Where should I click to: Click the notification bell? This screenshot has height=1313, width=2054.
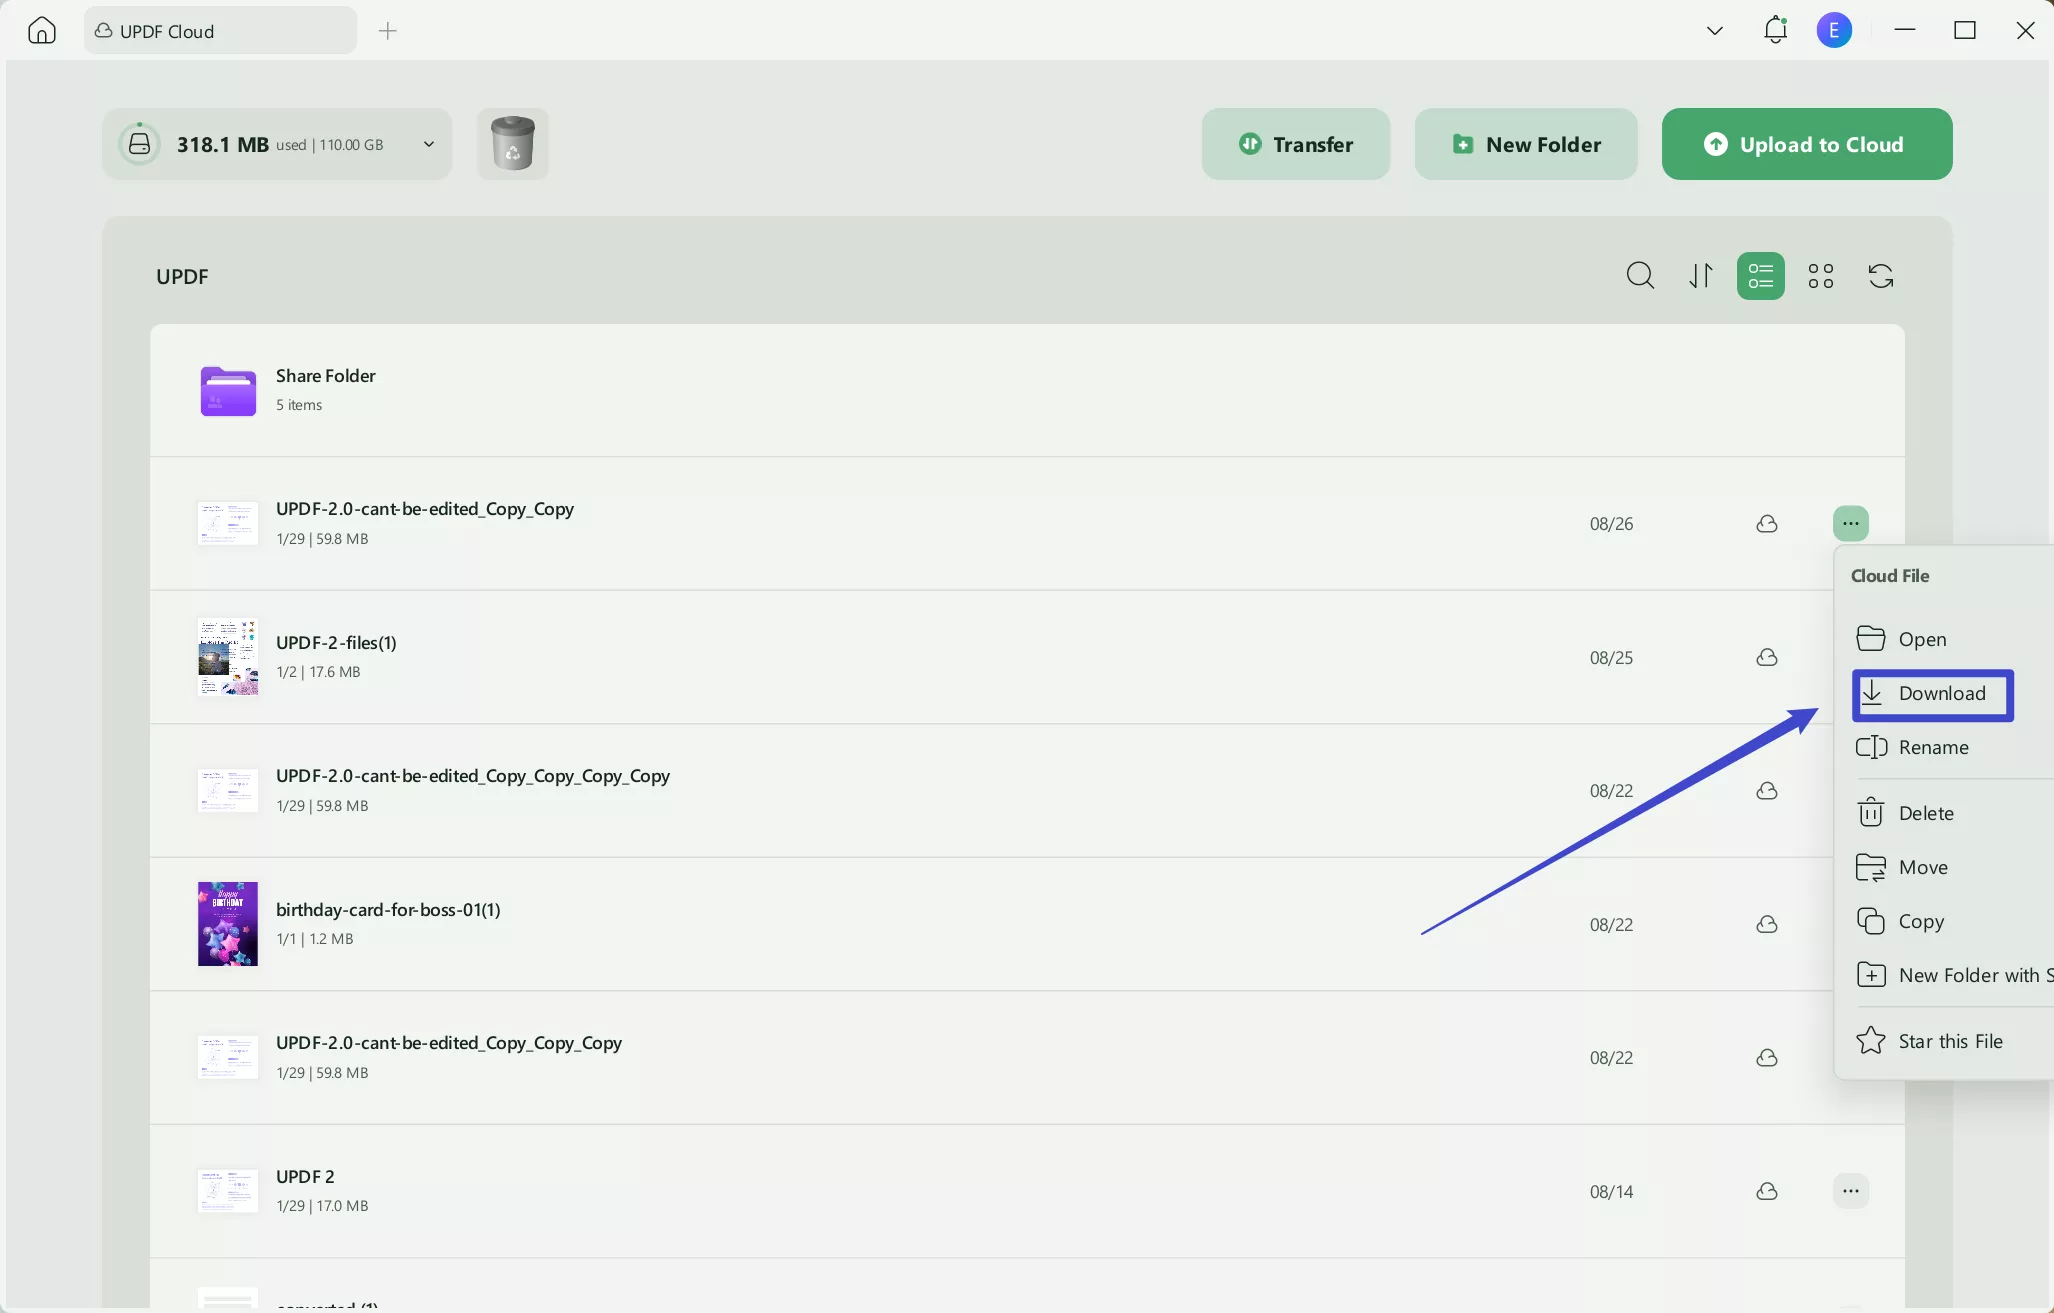1776,30
